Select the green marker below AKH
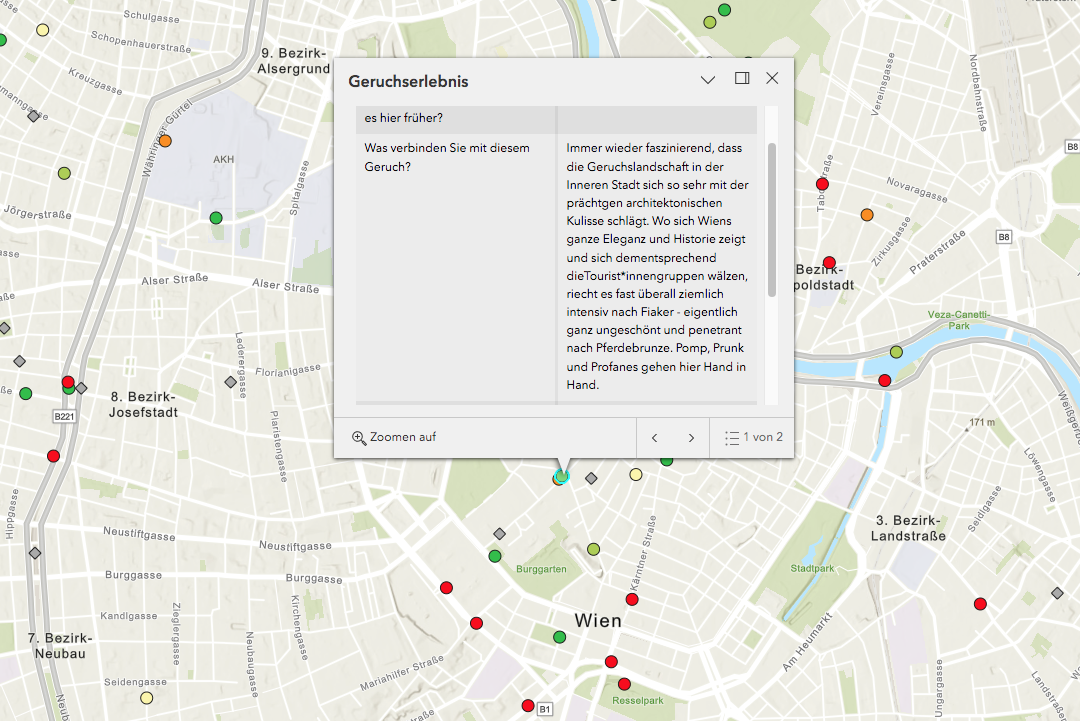This screenshot has height=721, width=1080. [x=216, y=218]
